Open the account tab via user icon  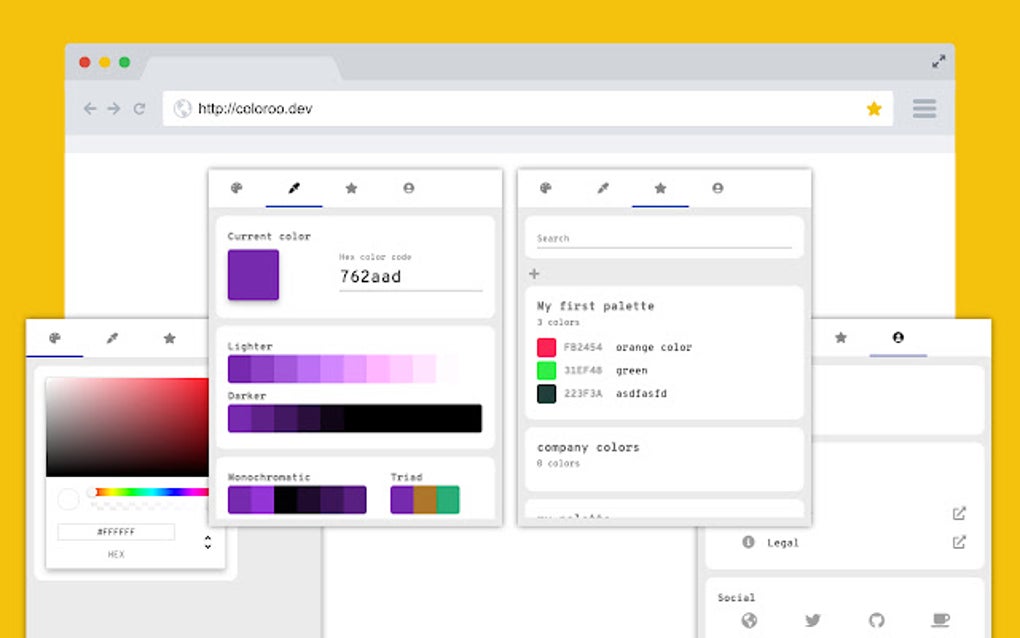coord(409,189)
